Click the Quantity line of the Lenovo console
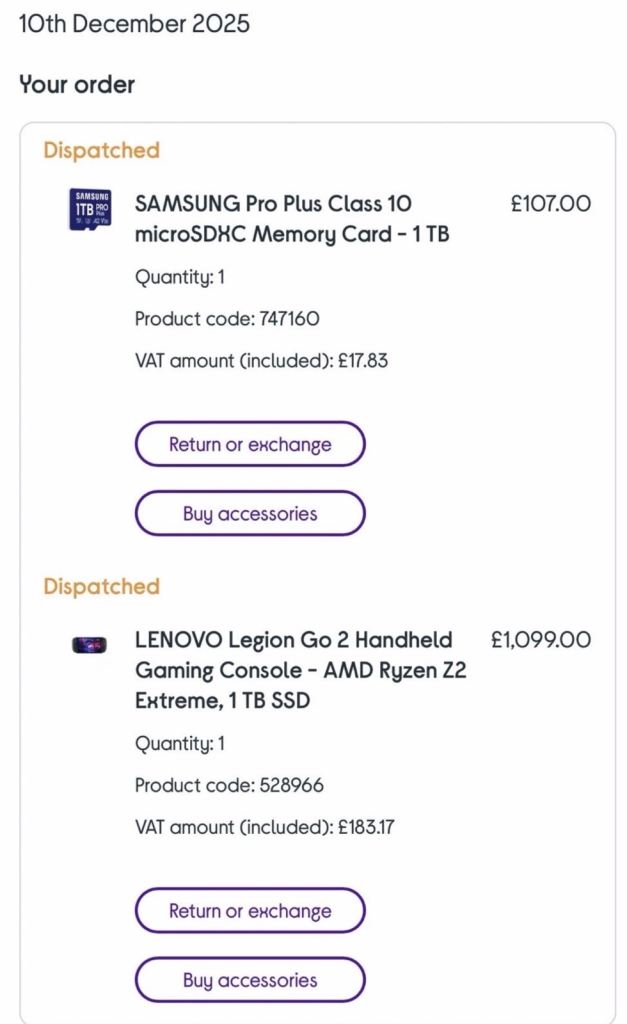Image resolution: width=627 pixels, height=1024 pixels. pyautogui.click(x=180, y=744)
